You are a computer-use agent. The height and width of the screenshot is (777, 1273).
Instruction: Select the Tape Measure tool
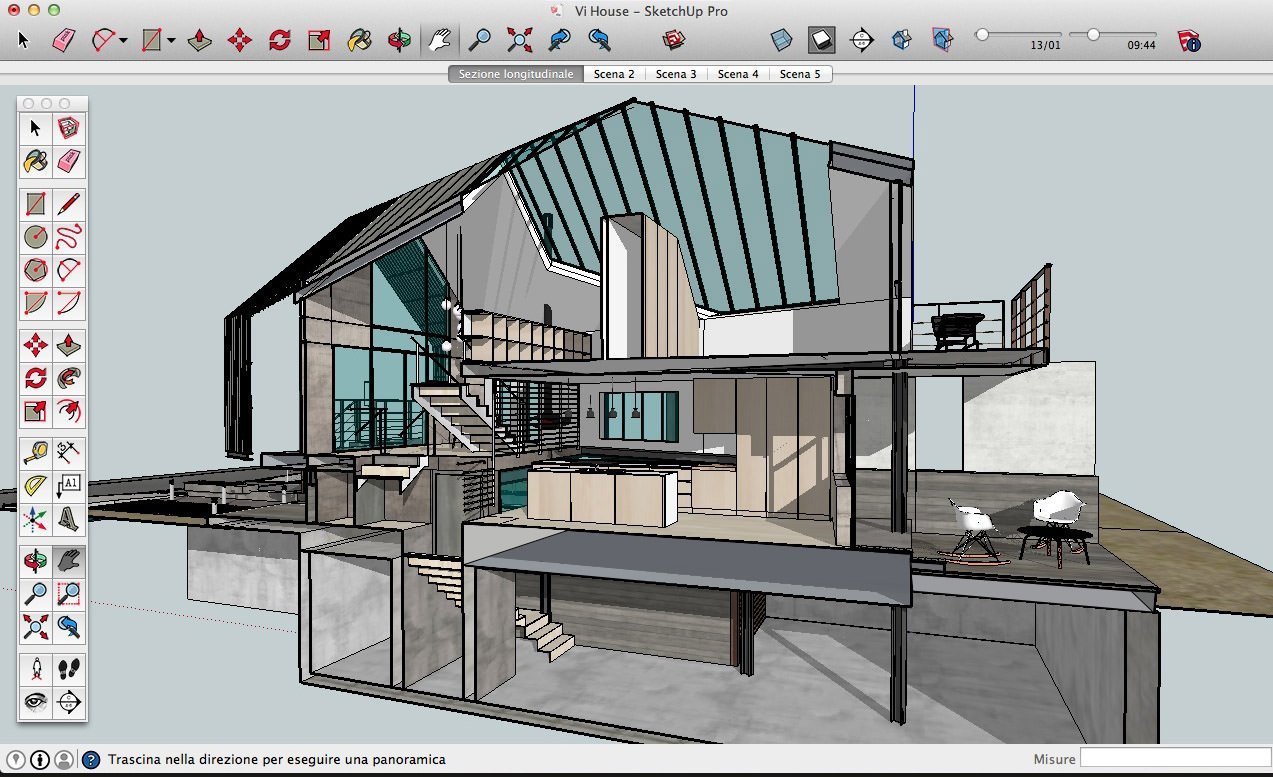[x=36, y=453]
